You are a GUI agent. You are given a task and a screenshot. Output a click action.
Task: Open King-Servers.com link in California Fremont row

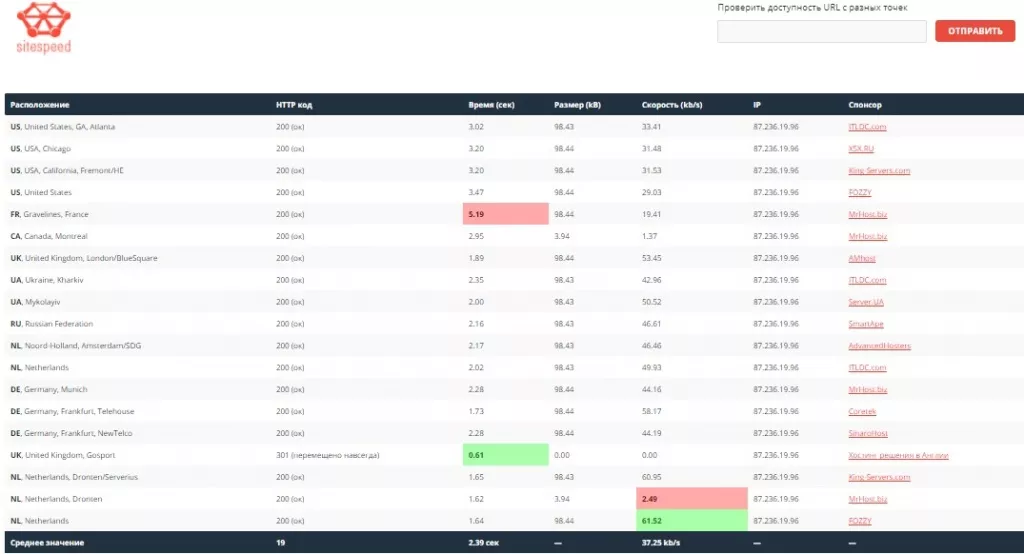tap(879, 171)
